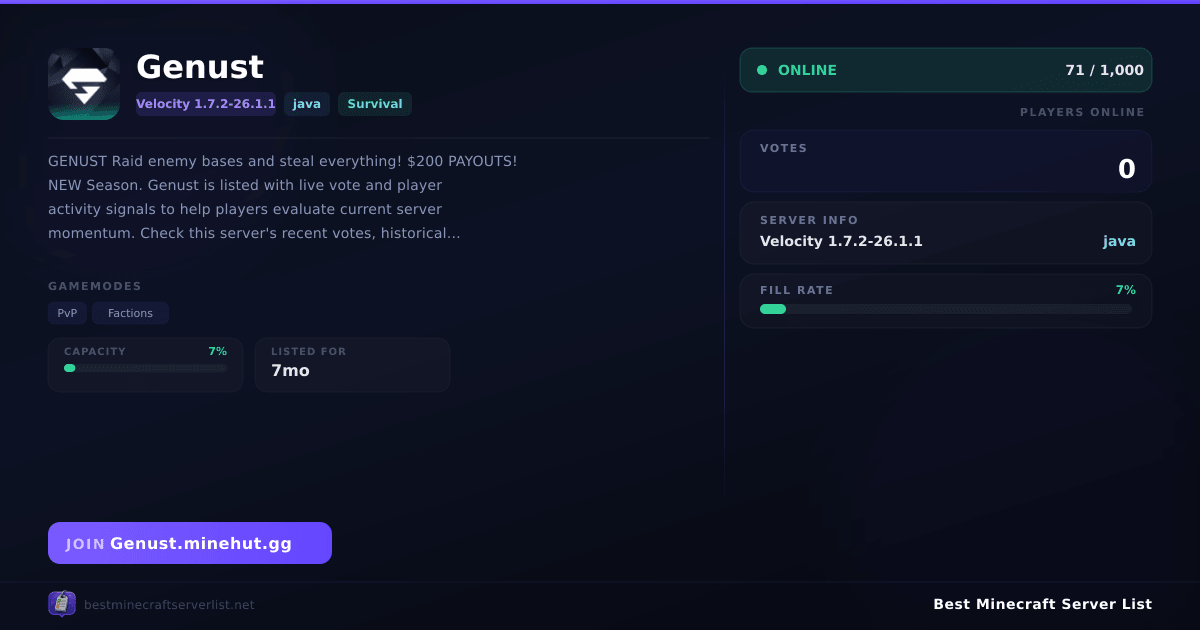Click the 71 / 1,000 player count
1200x630 pixels.
[x=1105, y=70]
